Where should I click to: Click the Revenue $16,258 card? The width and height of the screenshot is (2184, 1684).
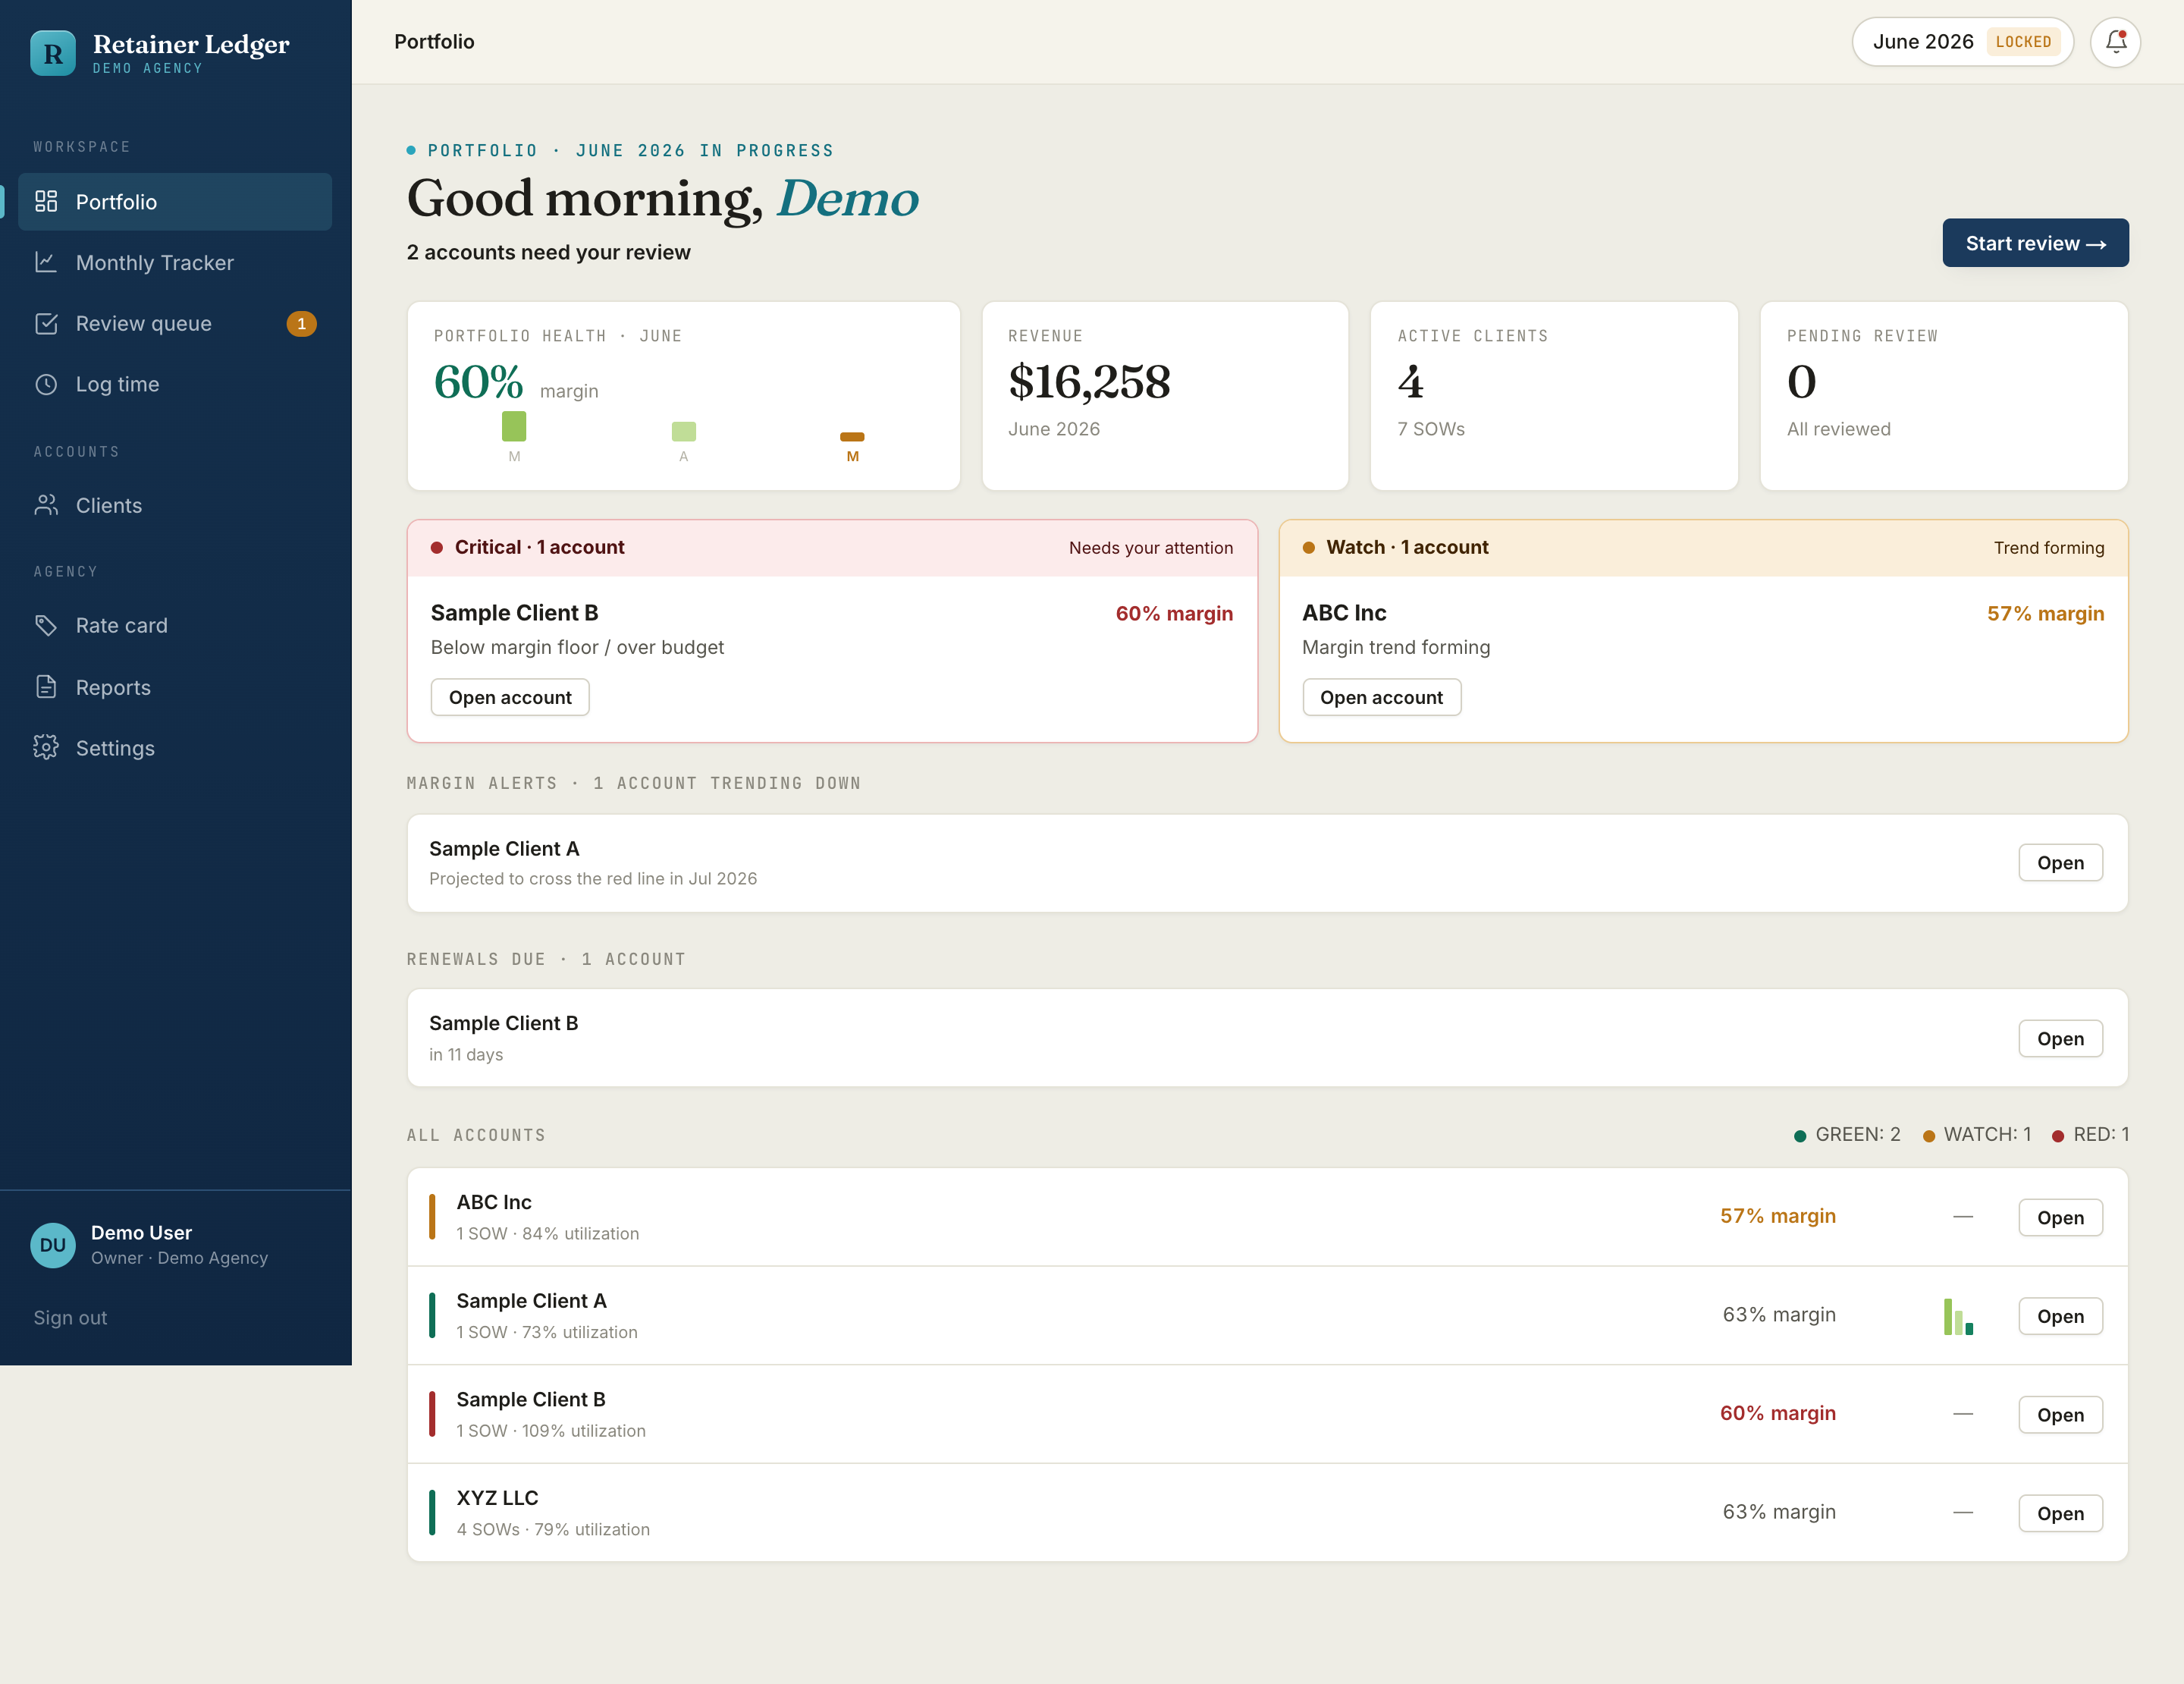point(1165,396)
